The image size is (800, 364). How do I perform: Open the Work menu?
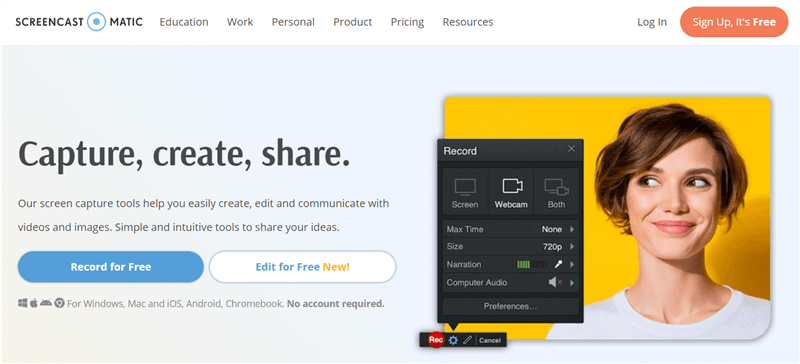[240, 22]
